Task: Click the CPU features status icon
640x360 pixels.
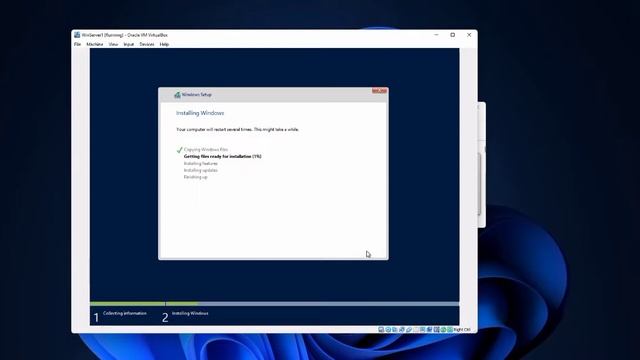Action: (436, 329)
